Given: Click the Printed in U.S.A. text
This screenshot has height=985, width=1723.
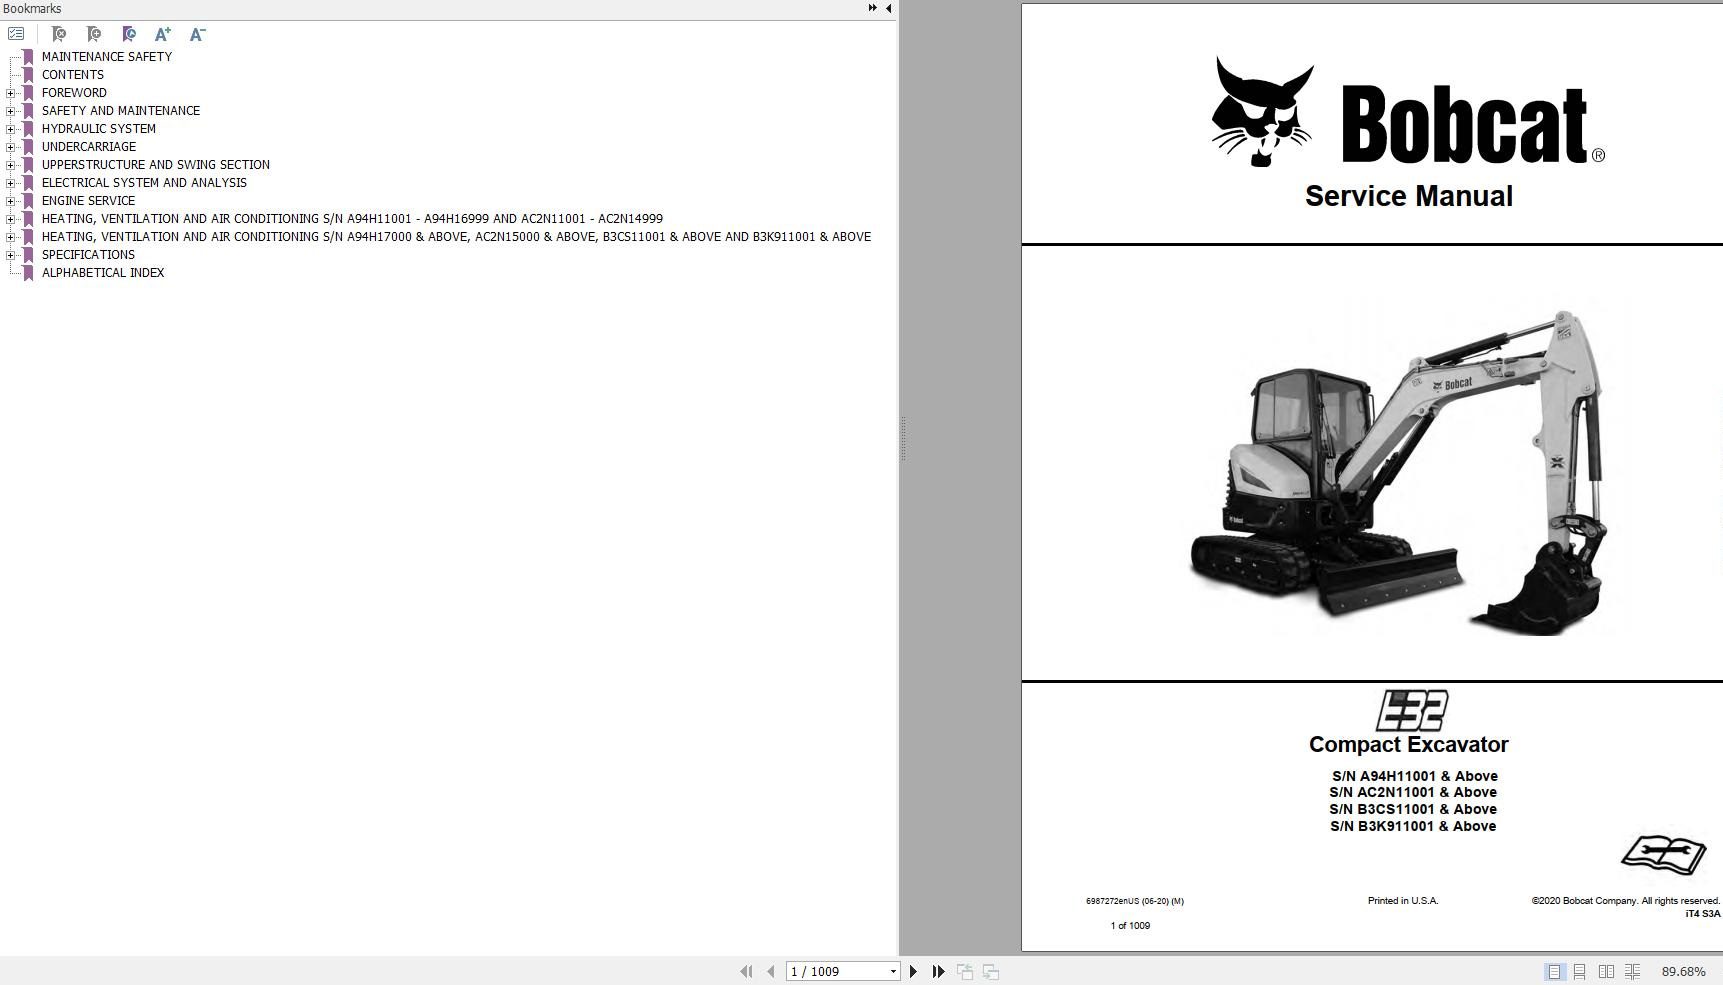Looking at the screenshot, I should [1403, 901].
